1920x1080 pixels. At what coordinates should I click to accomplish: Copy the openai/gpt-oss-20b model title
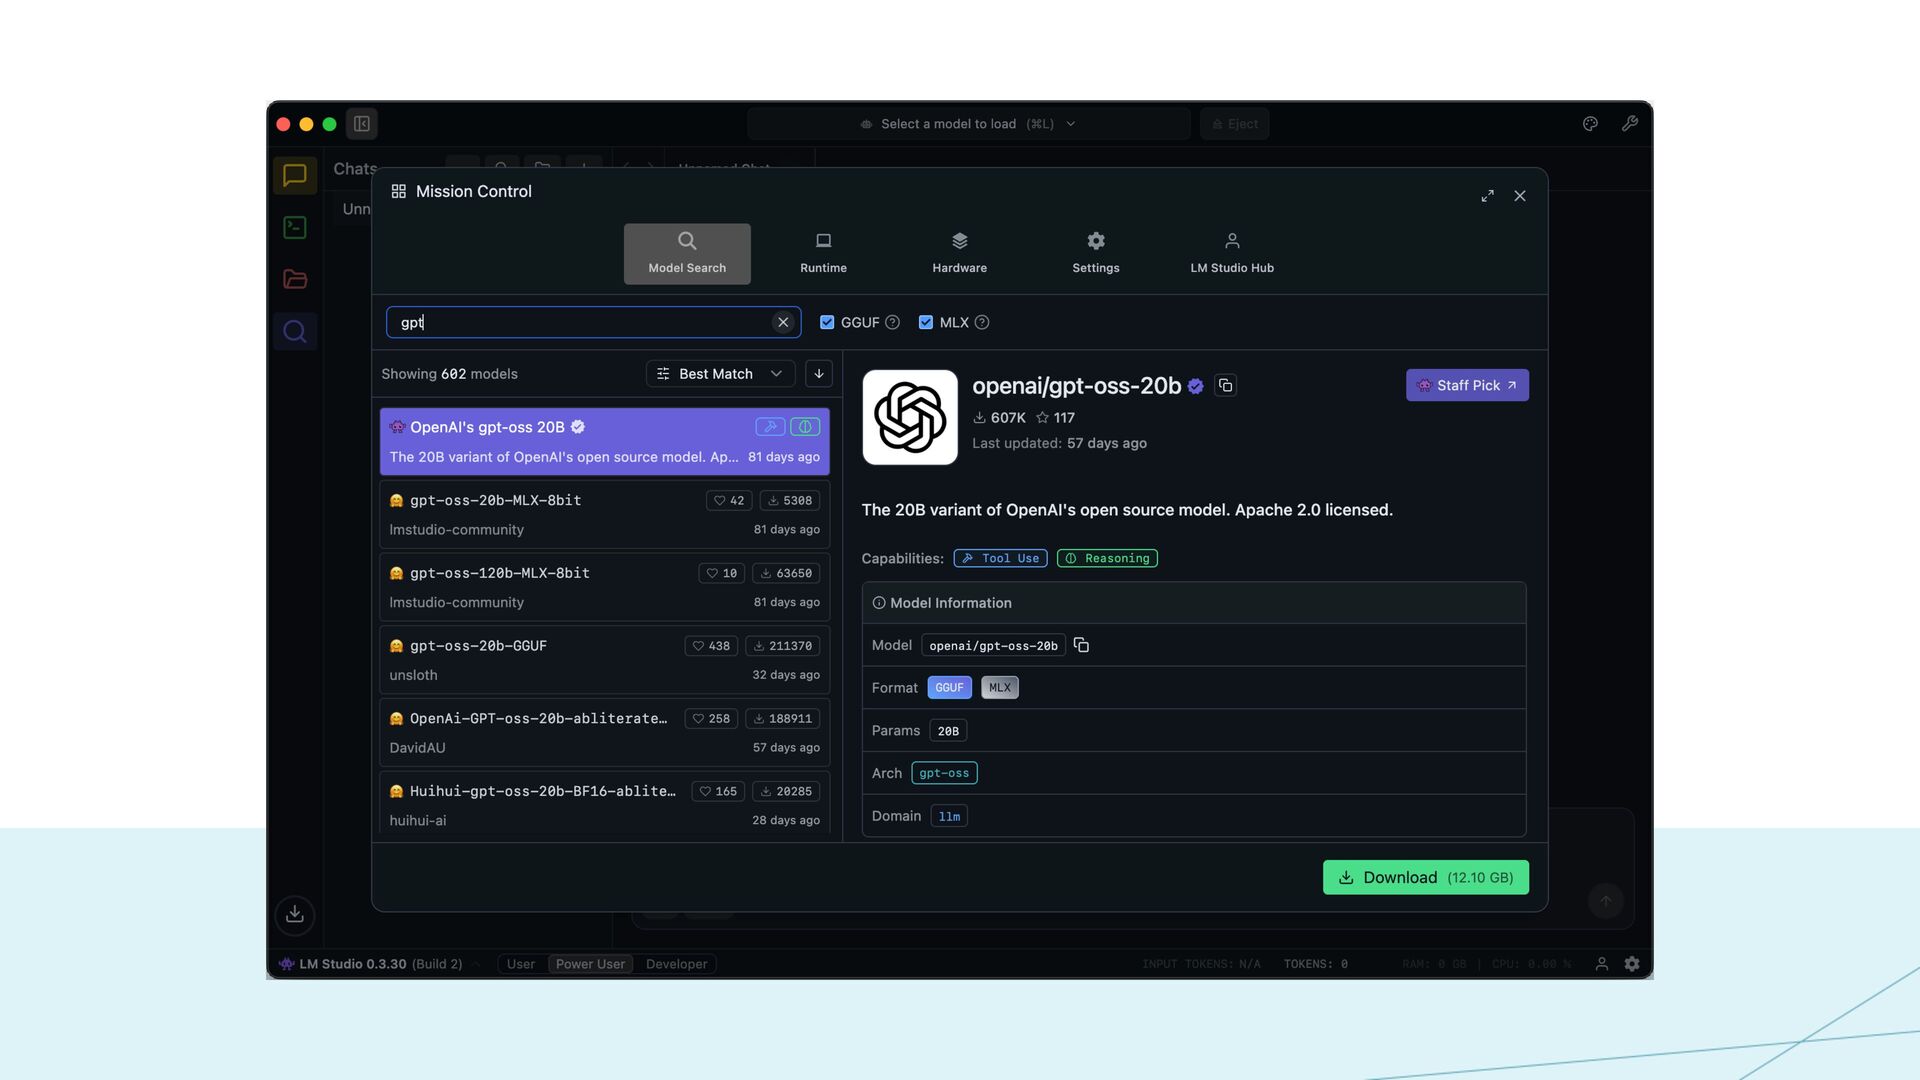coord(1225,386)
